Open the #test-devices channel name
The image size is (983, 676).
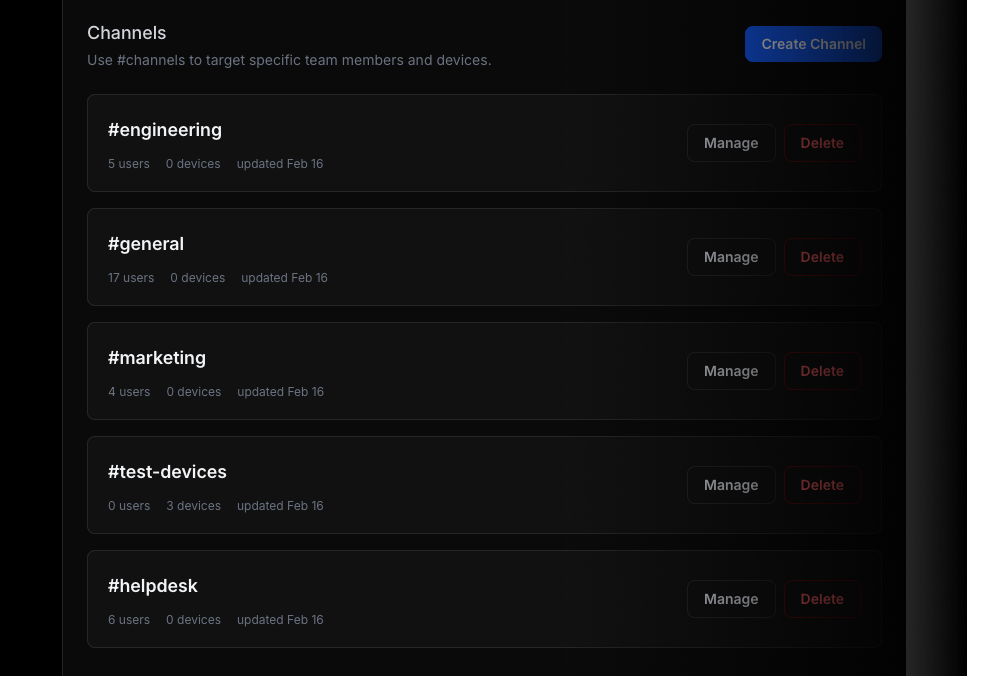[167, 471]
